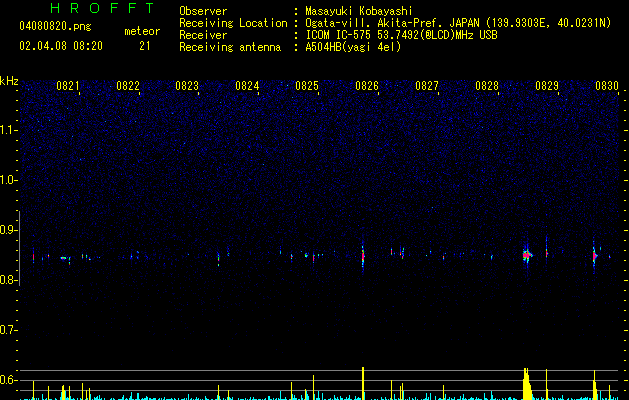
Task: Click the 0.7 frequency axis label
Action: [8, 330]
